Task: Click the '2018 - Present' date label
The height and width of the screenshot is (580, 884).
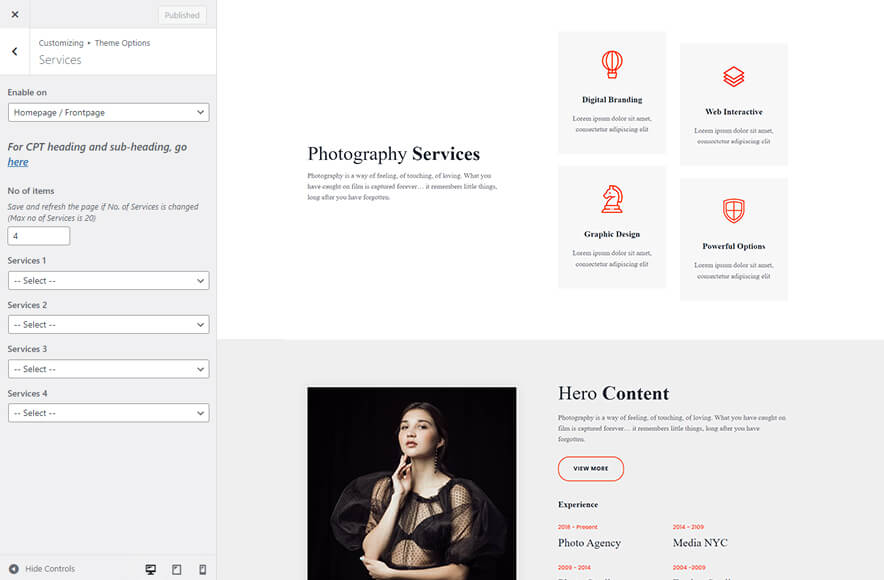Action: click(x=577, y=527)
